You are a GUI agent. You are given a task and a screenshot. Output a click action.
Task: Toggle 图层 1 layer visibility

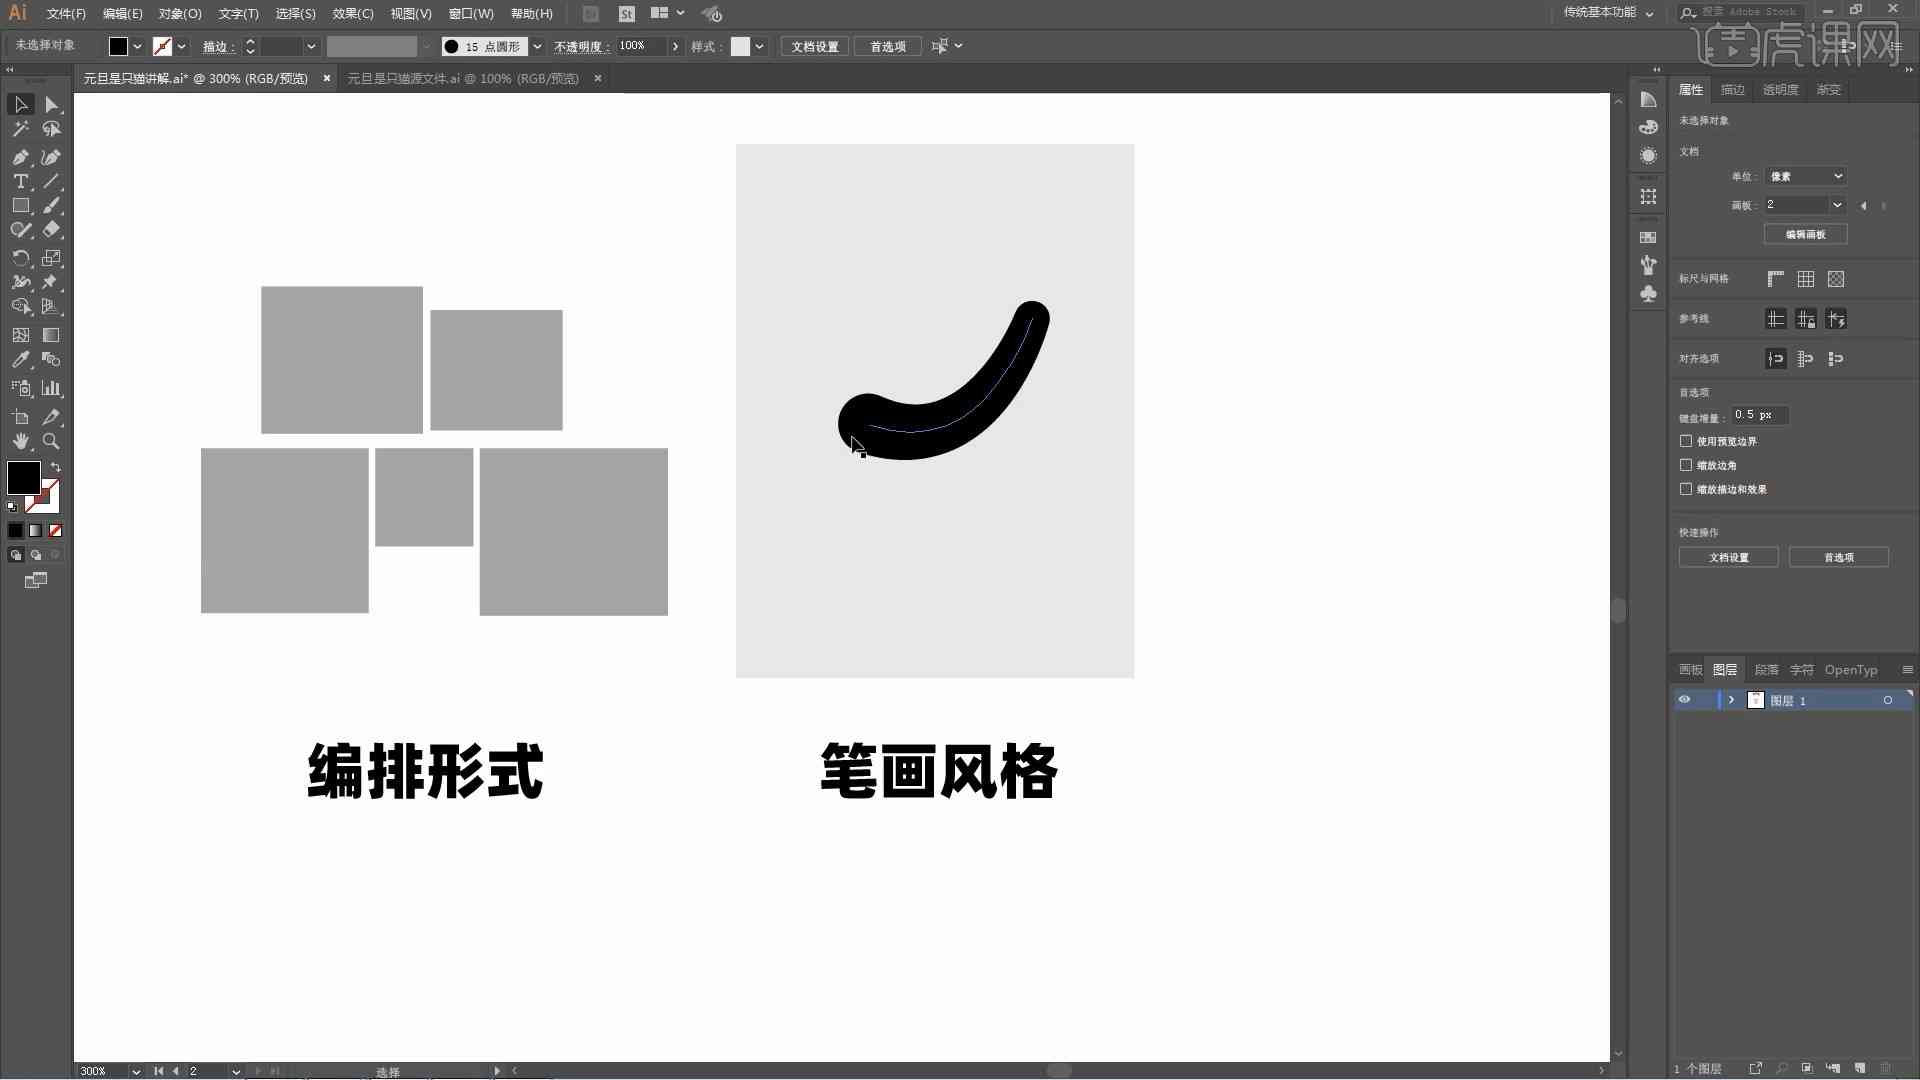(1683, 699)
